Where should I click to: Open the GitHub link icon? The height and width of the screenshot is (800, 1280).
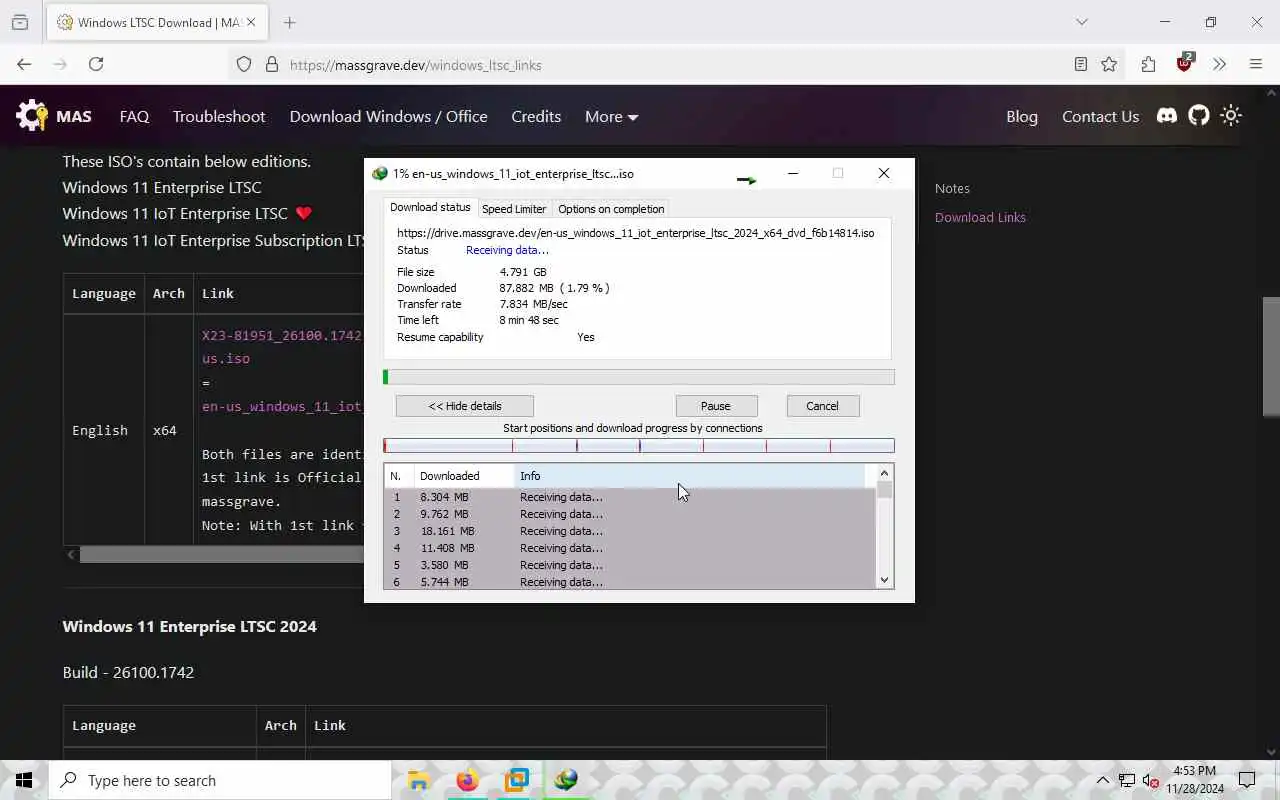pyautogui.click(x=1199, y=116)
